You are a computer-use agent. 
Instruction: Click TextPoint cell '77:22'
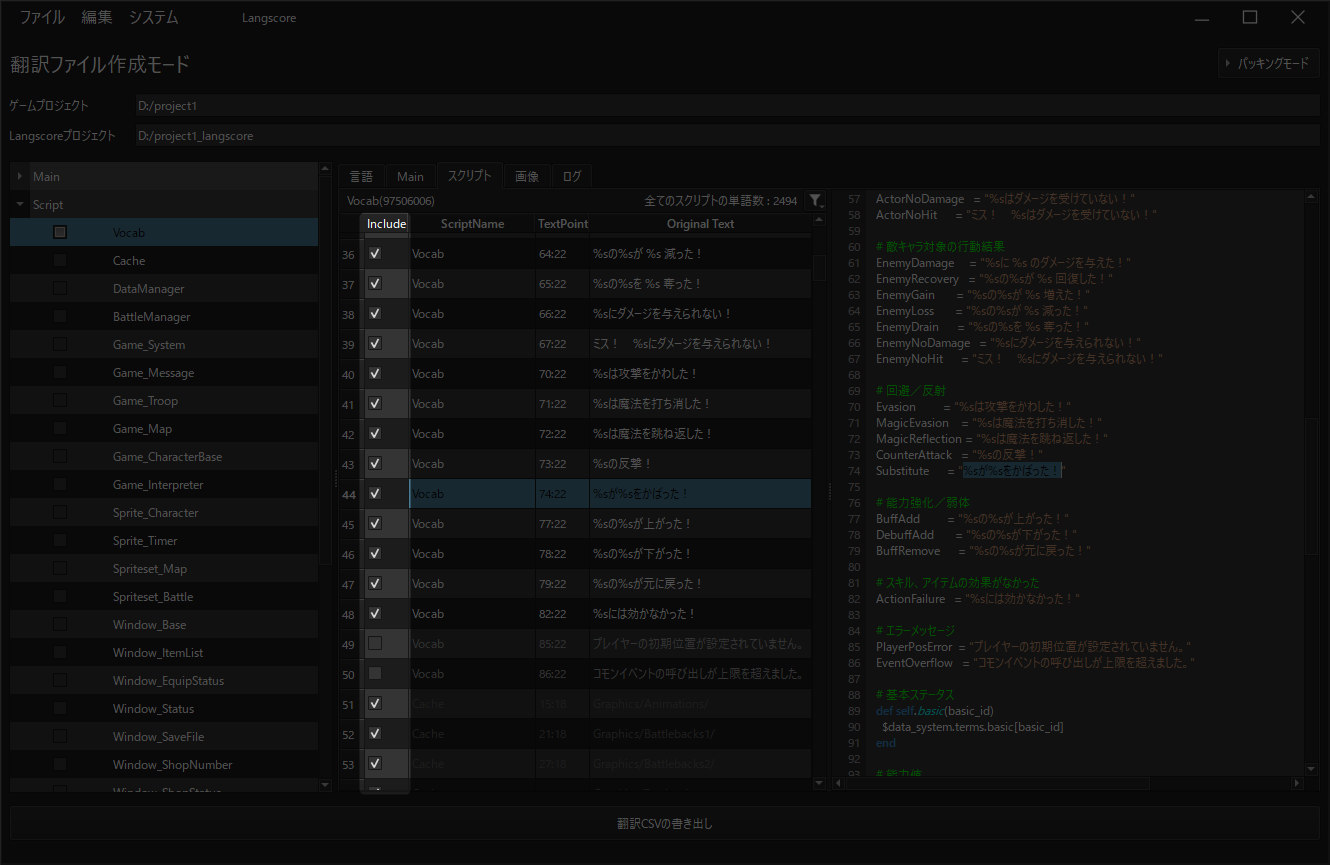click(x=562, y=524)
